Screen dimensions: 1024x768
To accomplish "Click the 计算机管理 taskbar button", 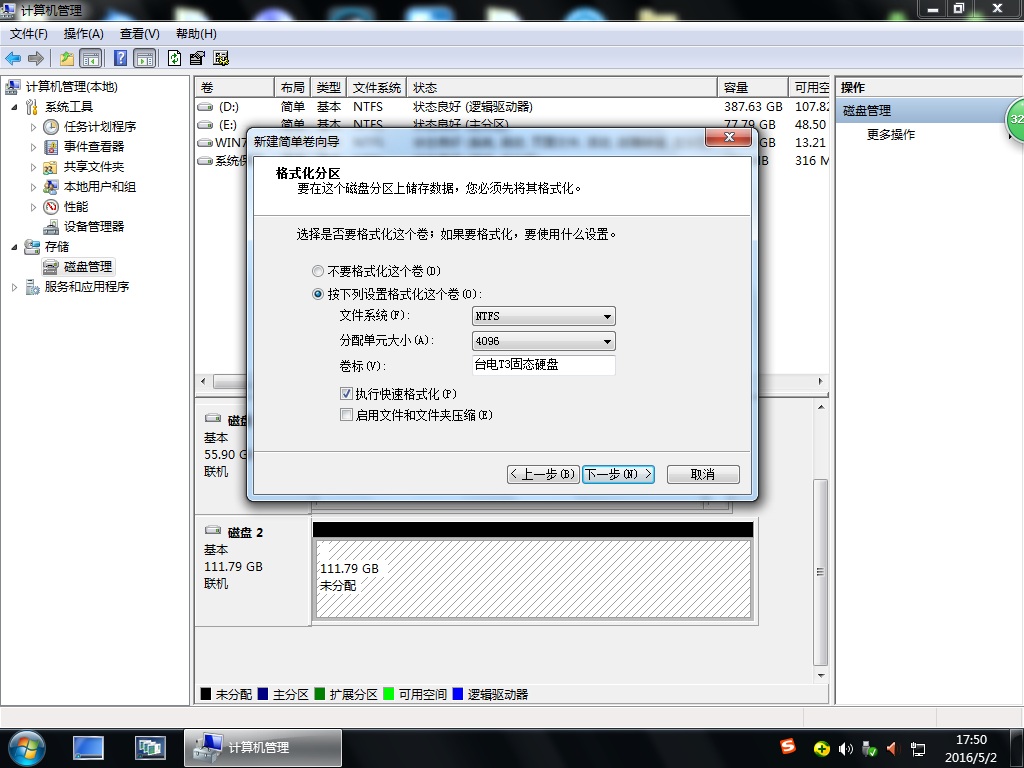I will pos(263,748).
